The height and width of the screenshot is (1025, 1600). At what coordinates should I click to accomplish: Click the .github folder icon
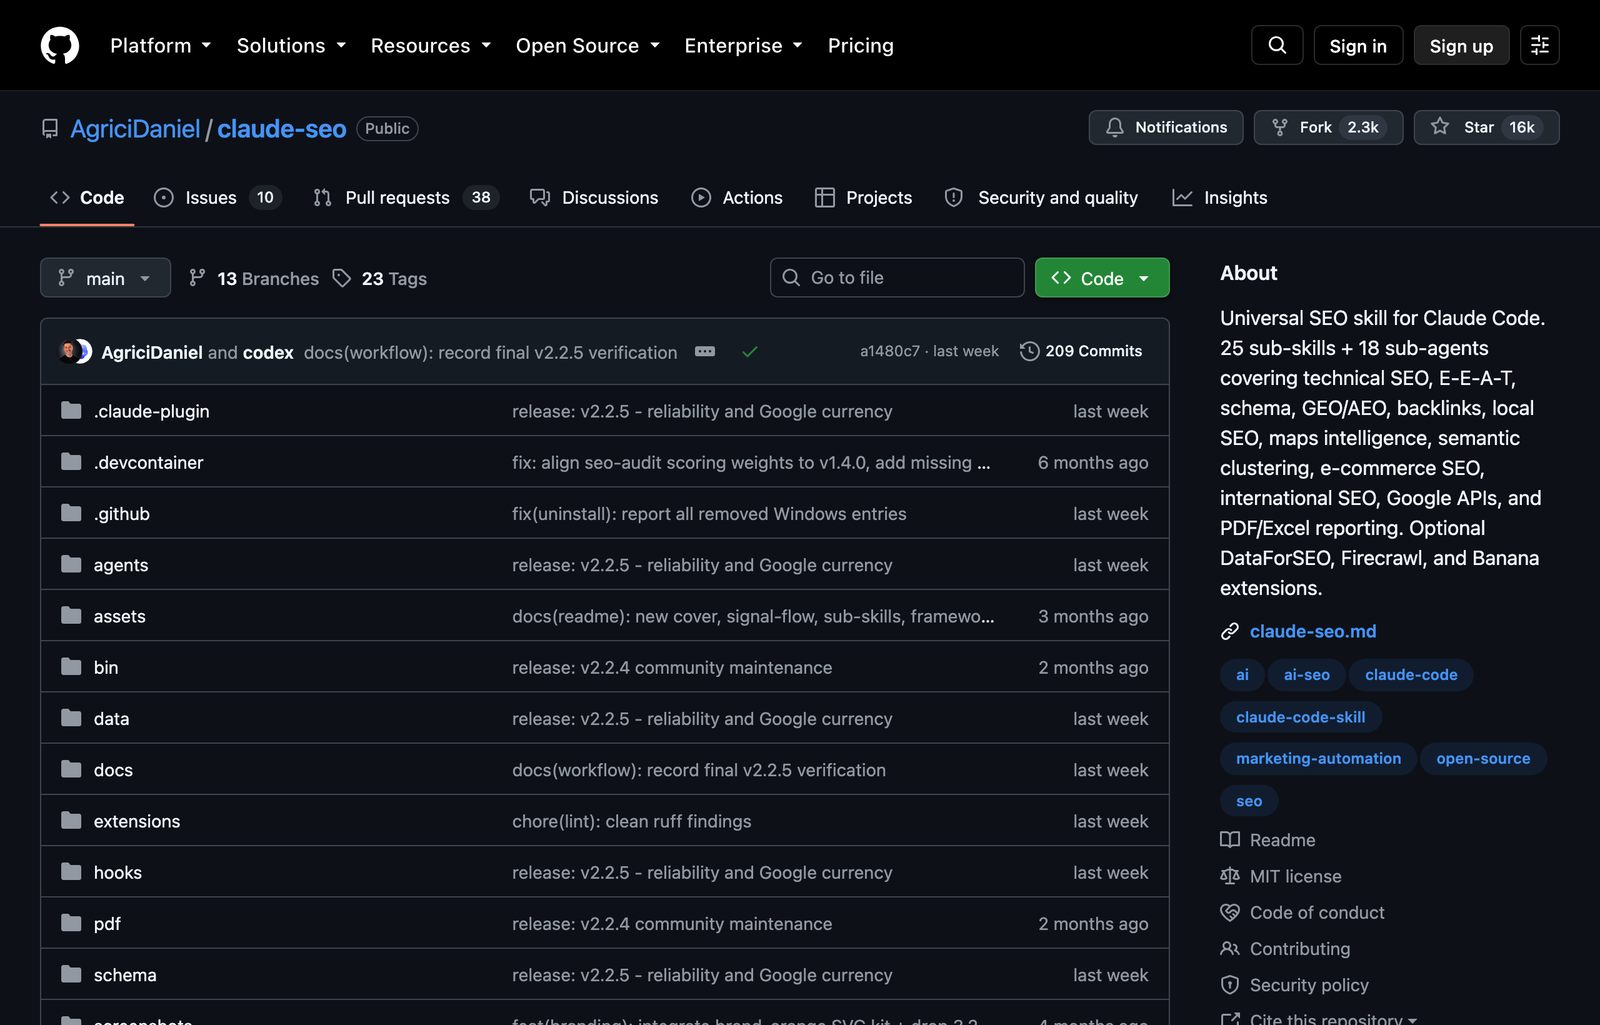coord(71,513)
